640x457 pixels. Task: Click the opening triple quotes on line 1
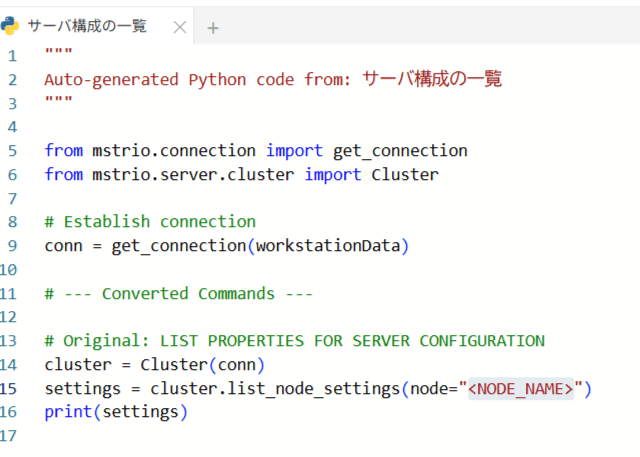click(59, 52)
